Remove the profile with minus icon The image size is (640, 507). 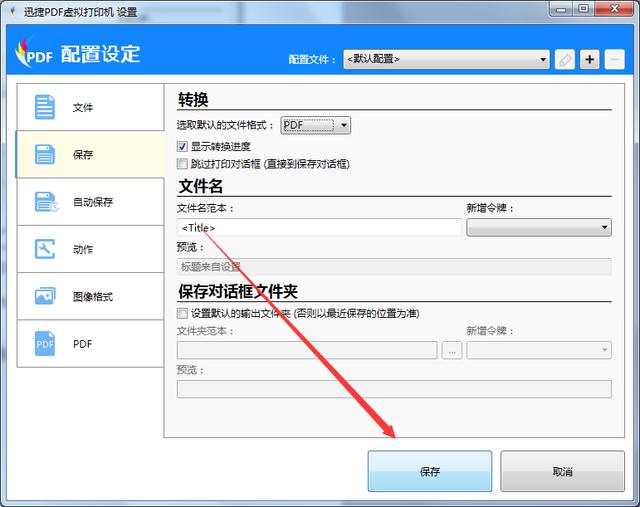613,59
